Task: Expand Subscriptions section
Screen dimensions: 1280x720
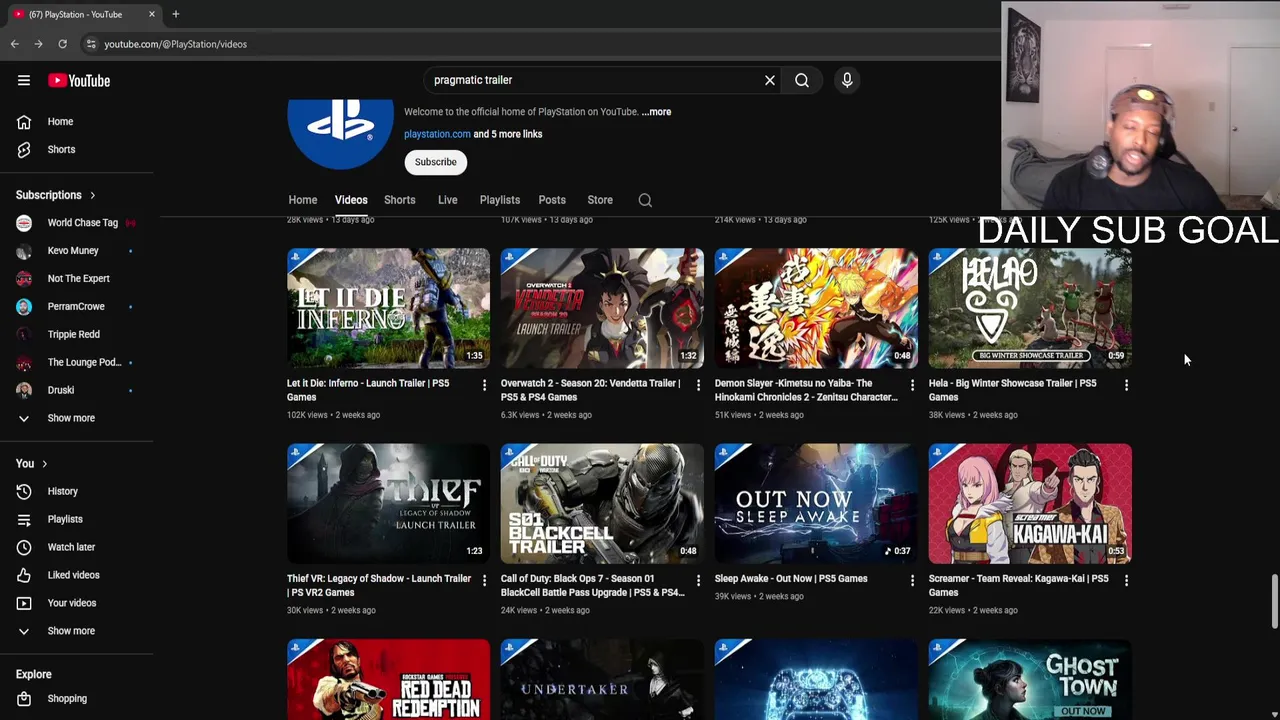Action: 56,196
